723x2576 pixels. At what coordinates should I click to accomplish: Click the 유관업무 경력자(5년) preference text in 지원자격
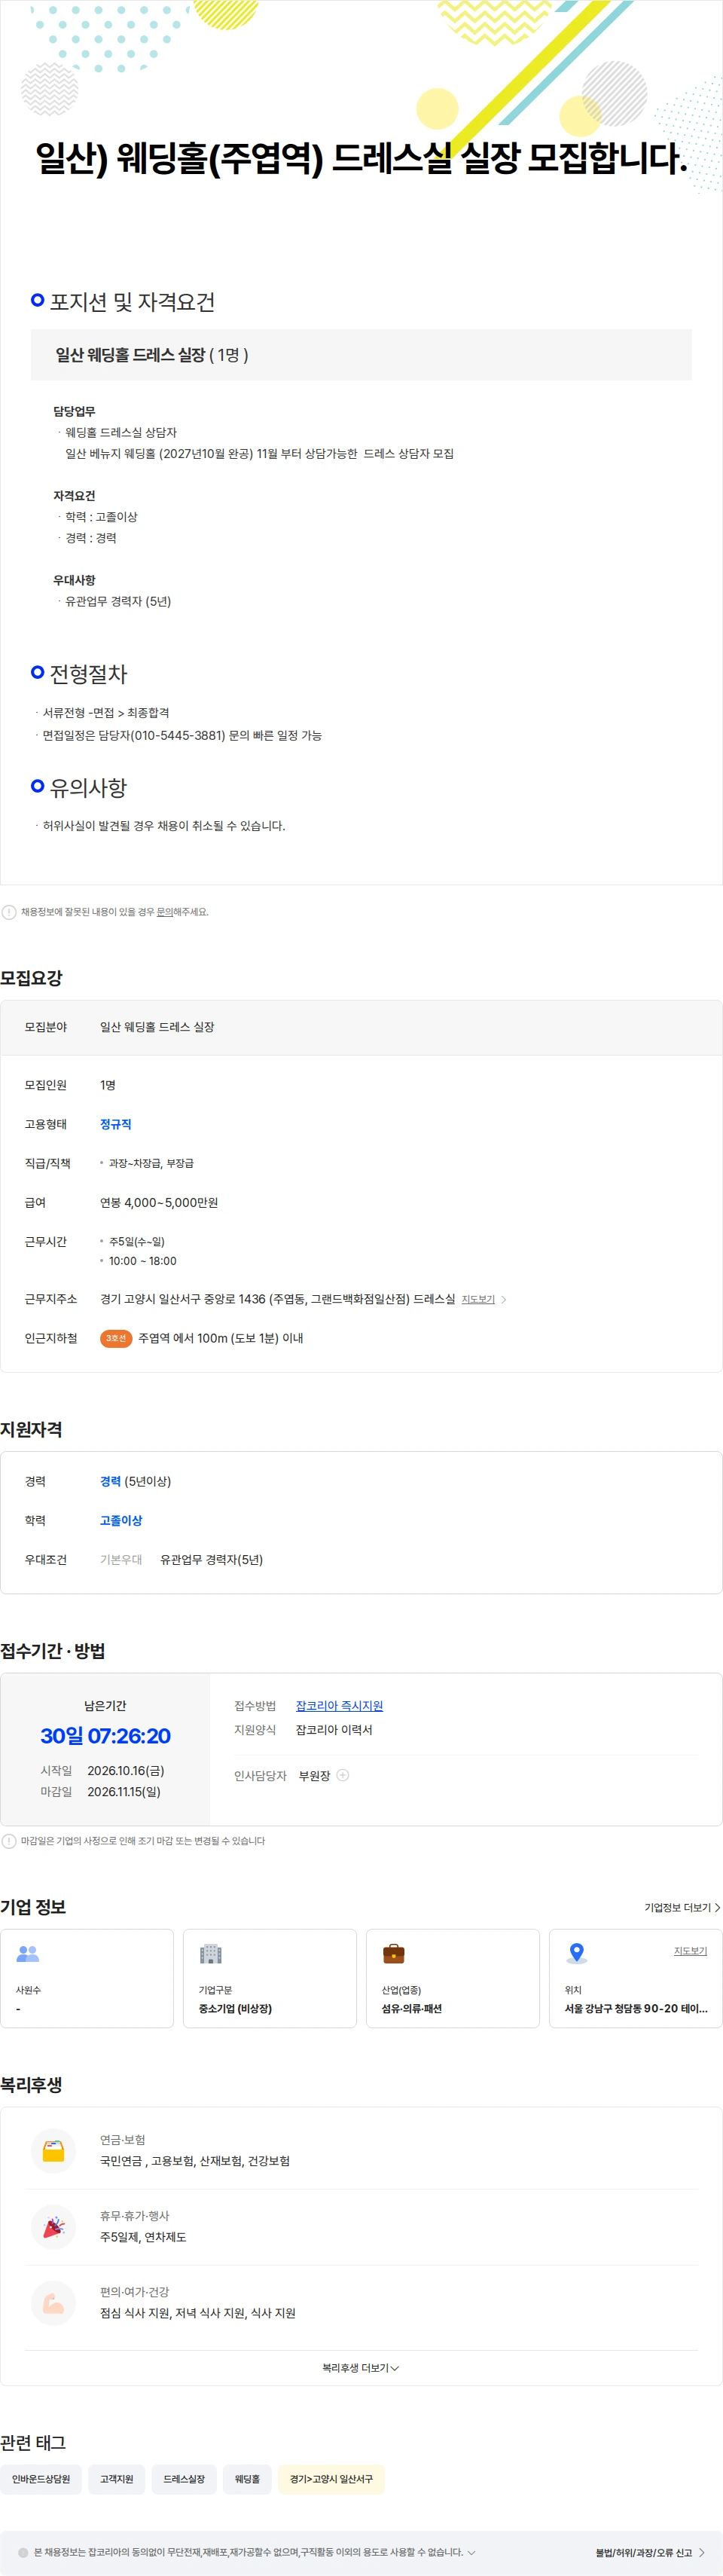coord(212,1559)
